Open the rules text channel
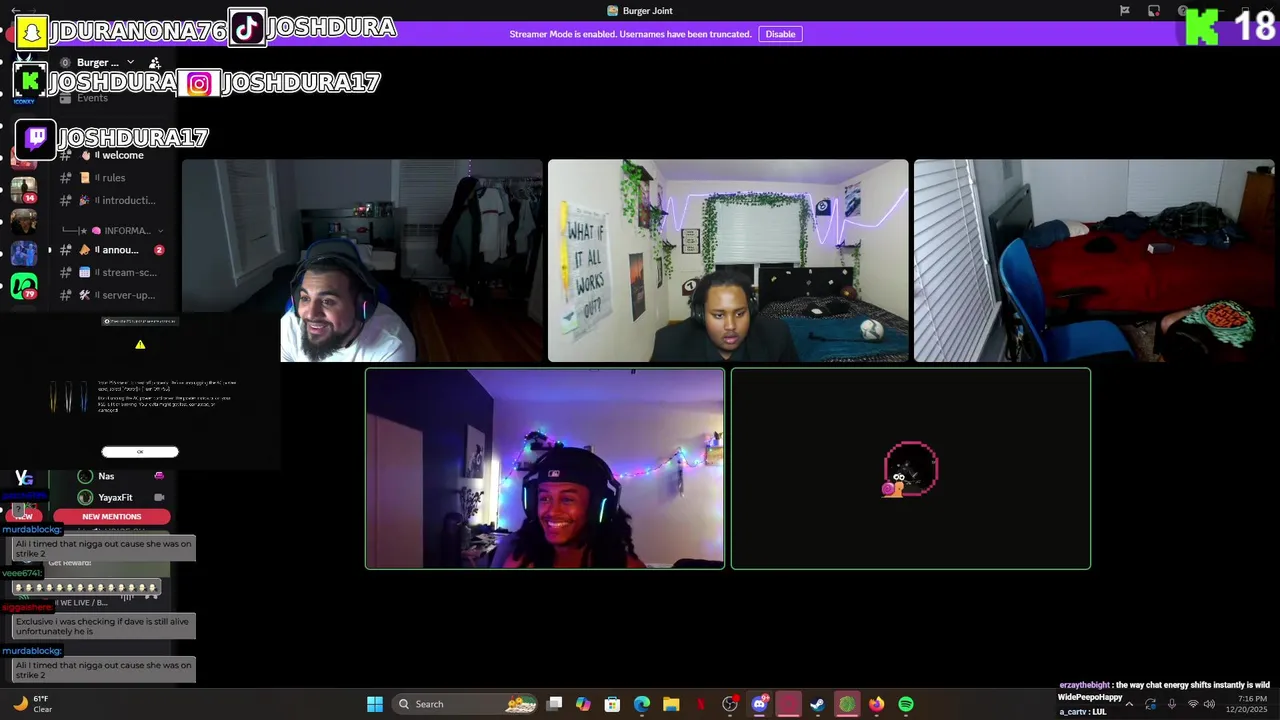The height and width of the screenshot is (720, 1280). pyautogui.click(x=115, y=178)
